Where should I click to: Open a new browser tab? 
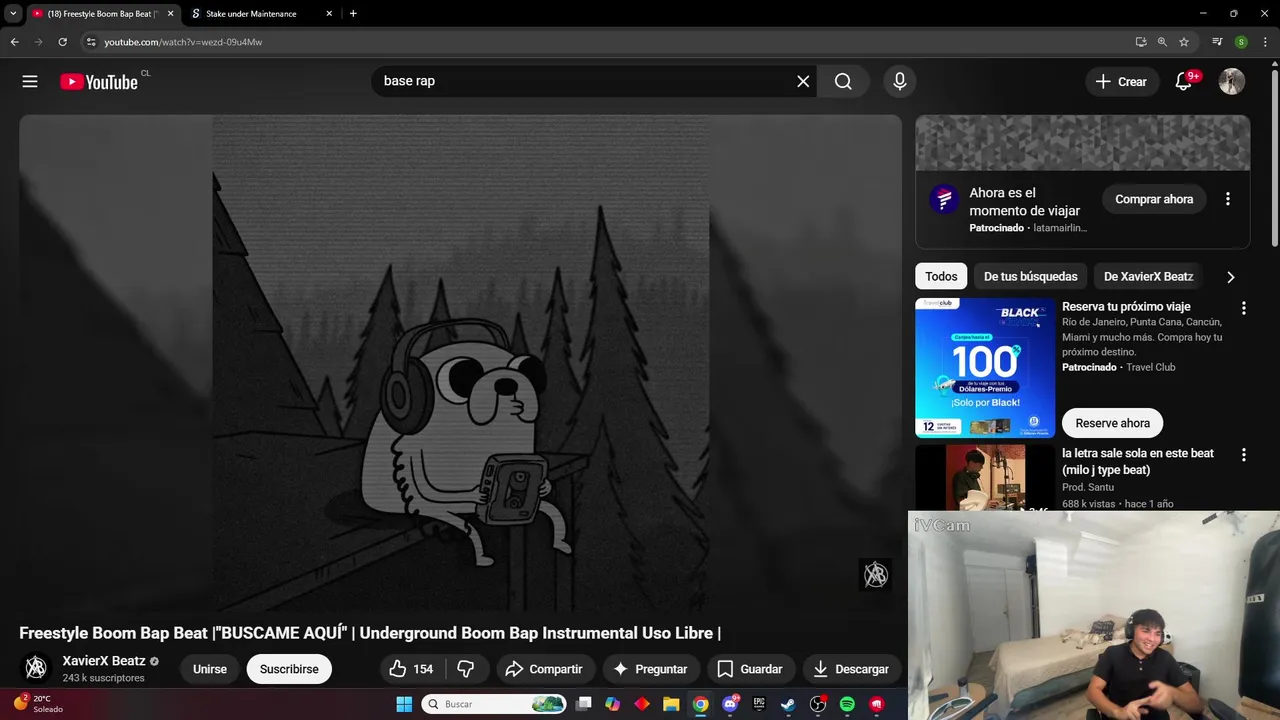click(x=353, y=14)
